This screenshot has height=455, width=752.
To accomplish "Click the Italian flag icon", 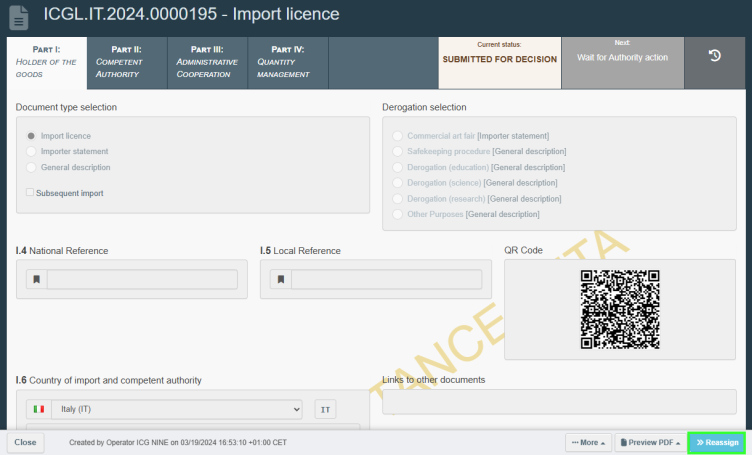I will point(39,409).
